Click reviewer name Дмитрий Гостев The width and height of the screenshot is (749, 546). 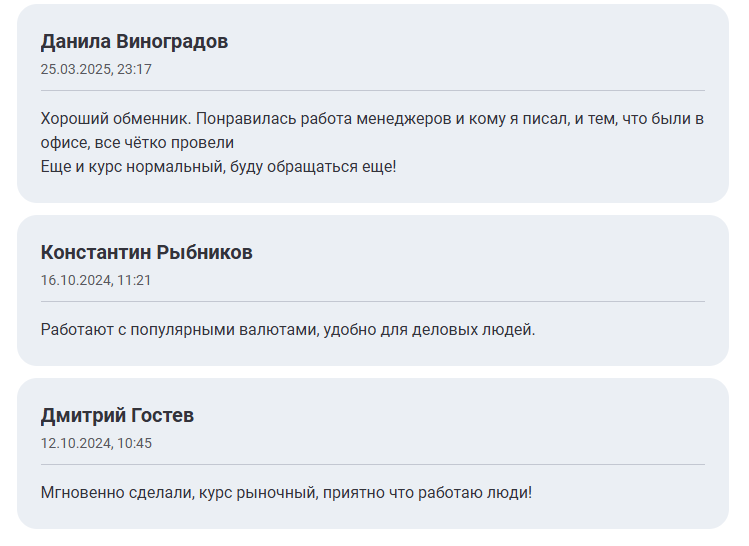pos(117,415)
